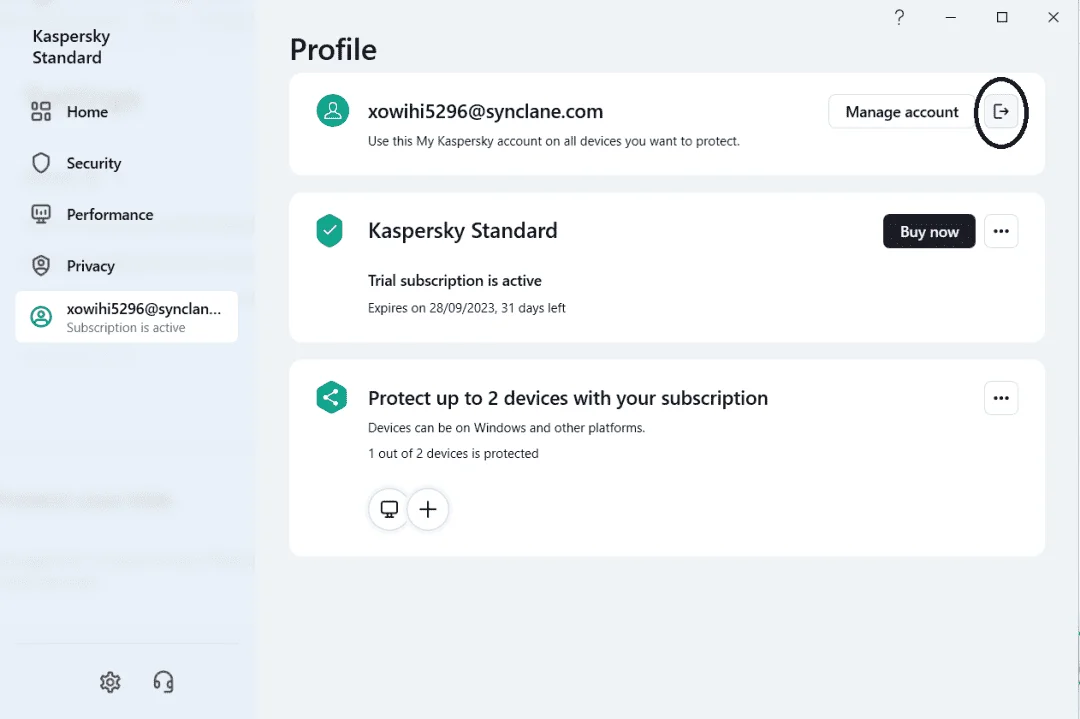Click the account email address text
1080x719 pixels.
pos(486,112)
